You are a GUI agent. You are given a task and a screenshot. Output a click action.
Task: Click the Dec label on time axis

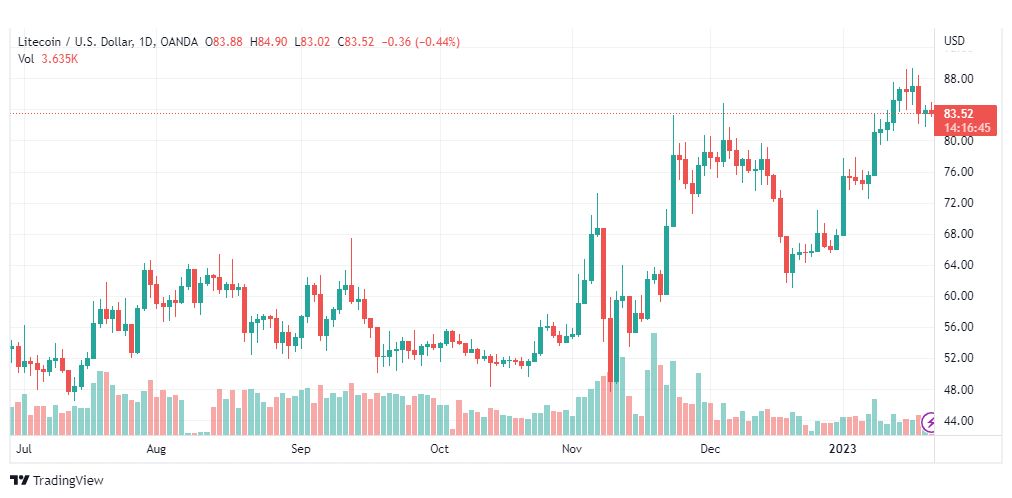[x=711, y=448]
